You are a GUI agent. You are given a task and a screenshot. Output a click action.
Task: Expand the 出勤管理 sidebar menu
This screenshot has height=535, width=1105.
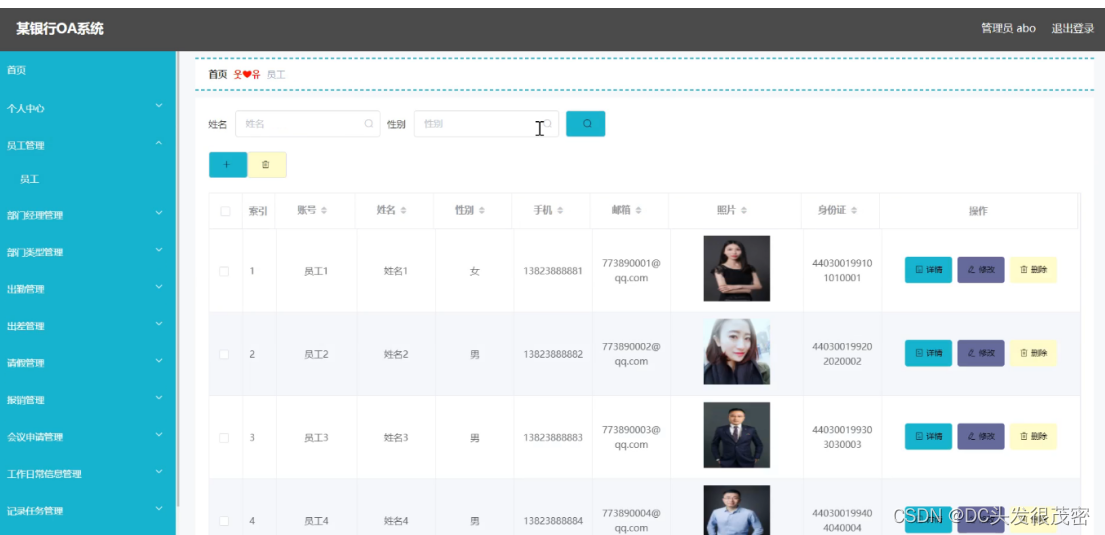tap(87, 289)
